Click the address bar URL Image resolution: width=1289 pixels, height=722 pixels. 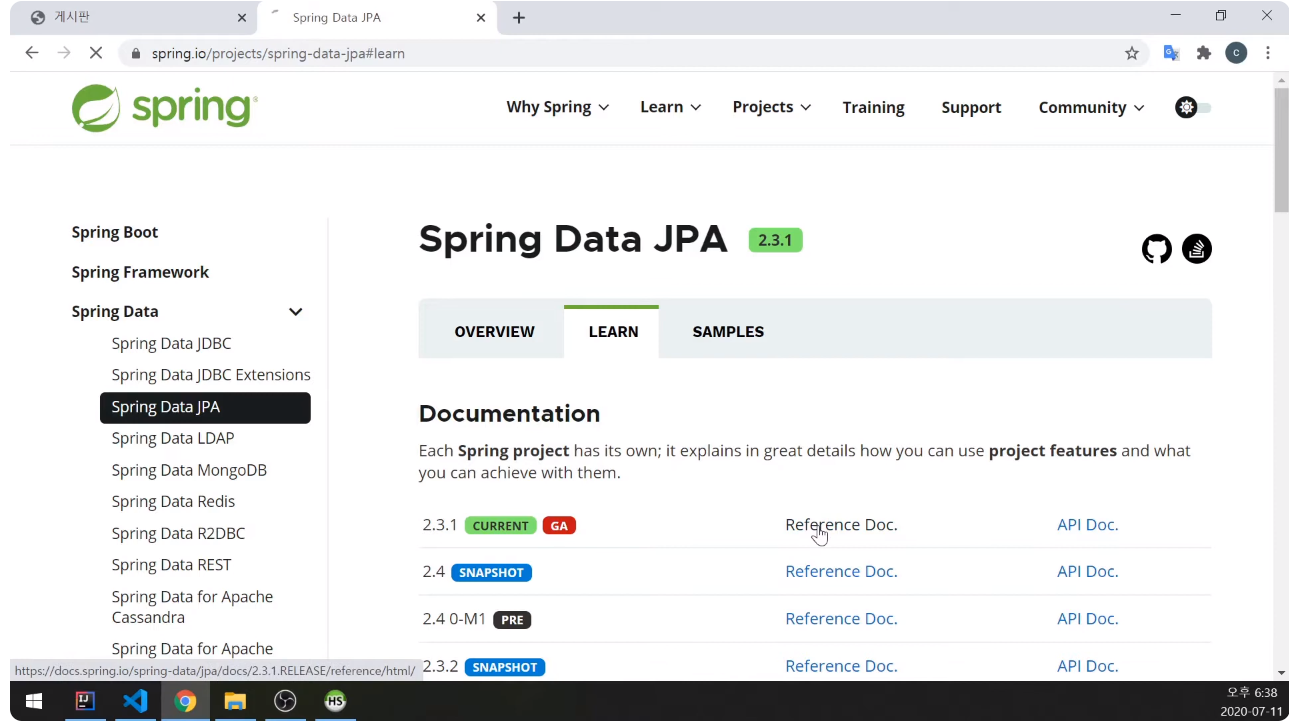coord(278,53)
